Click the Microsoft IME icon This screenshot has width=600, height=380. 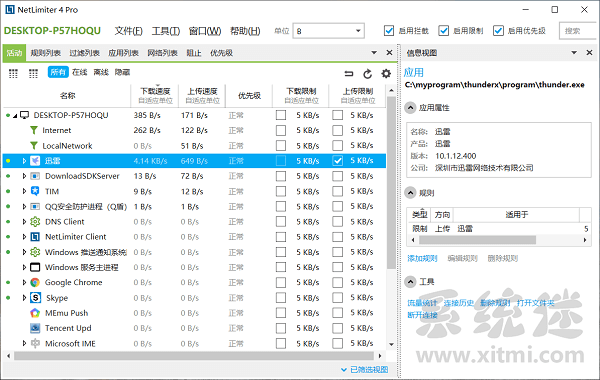(x=35, y=343)
